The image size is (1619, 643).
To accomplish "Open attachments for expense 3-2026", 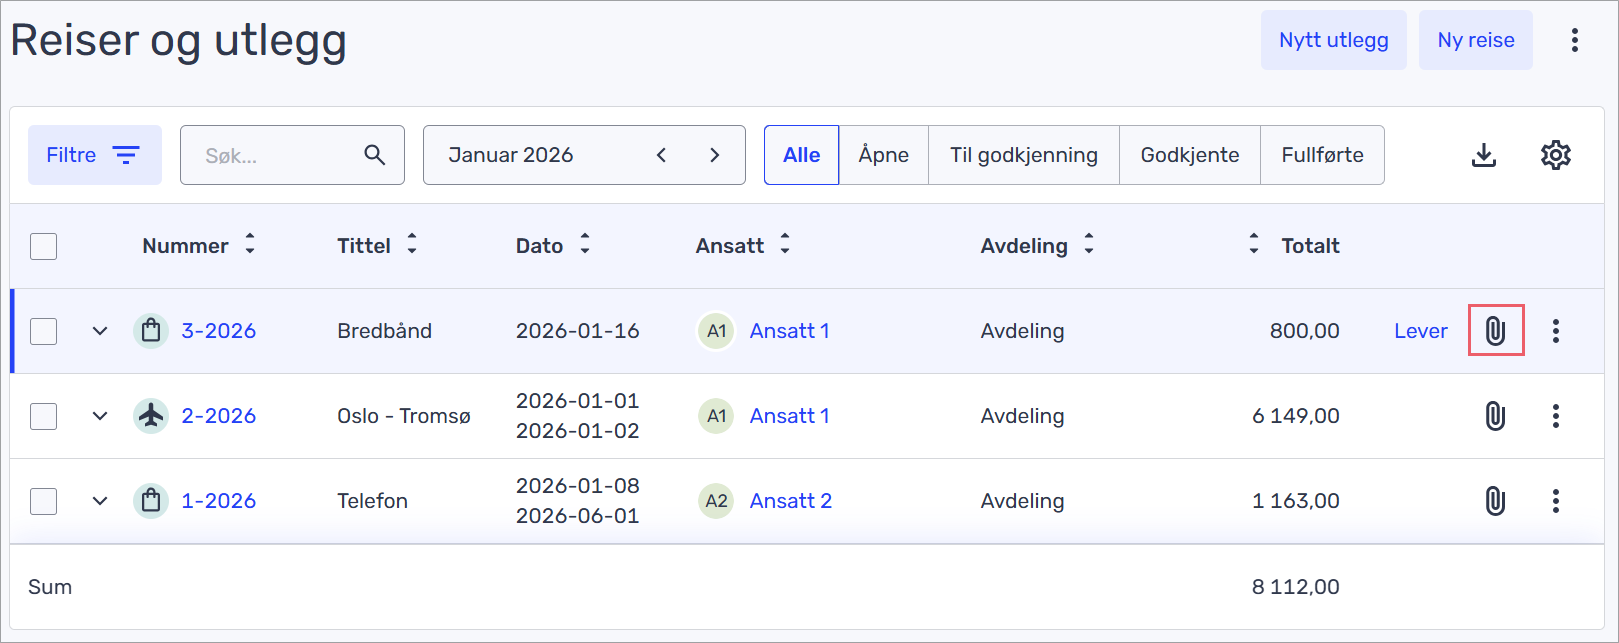I will pyautogui.click(x=1495, y=331).
